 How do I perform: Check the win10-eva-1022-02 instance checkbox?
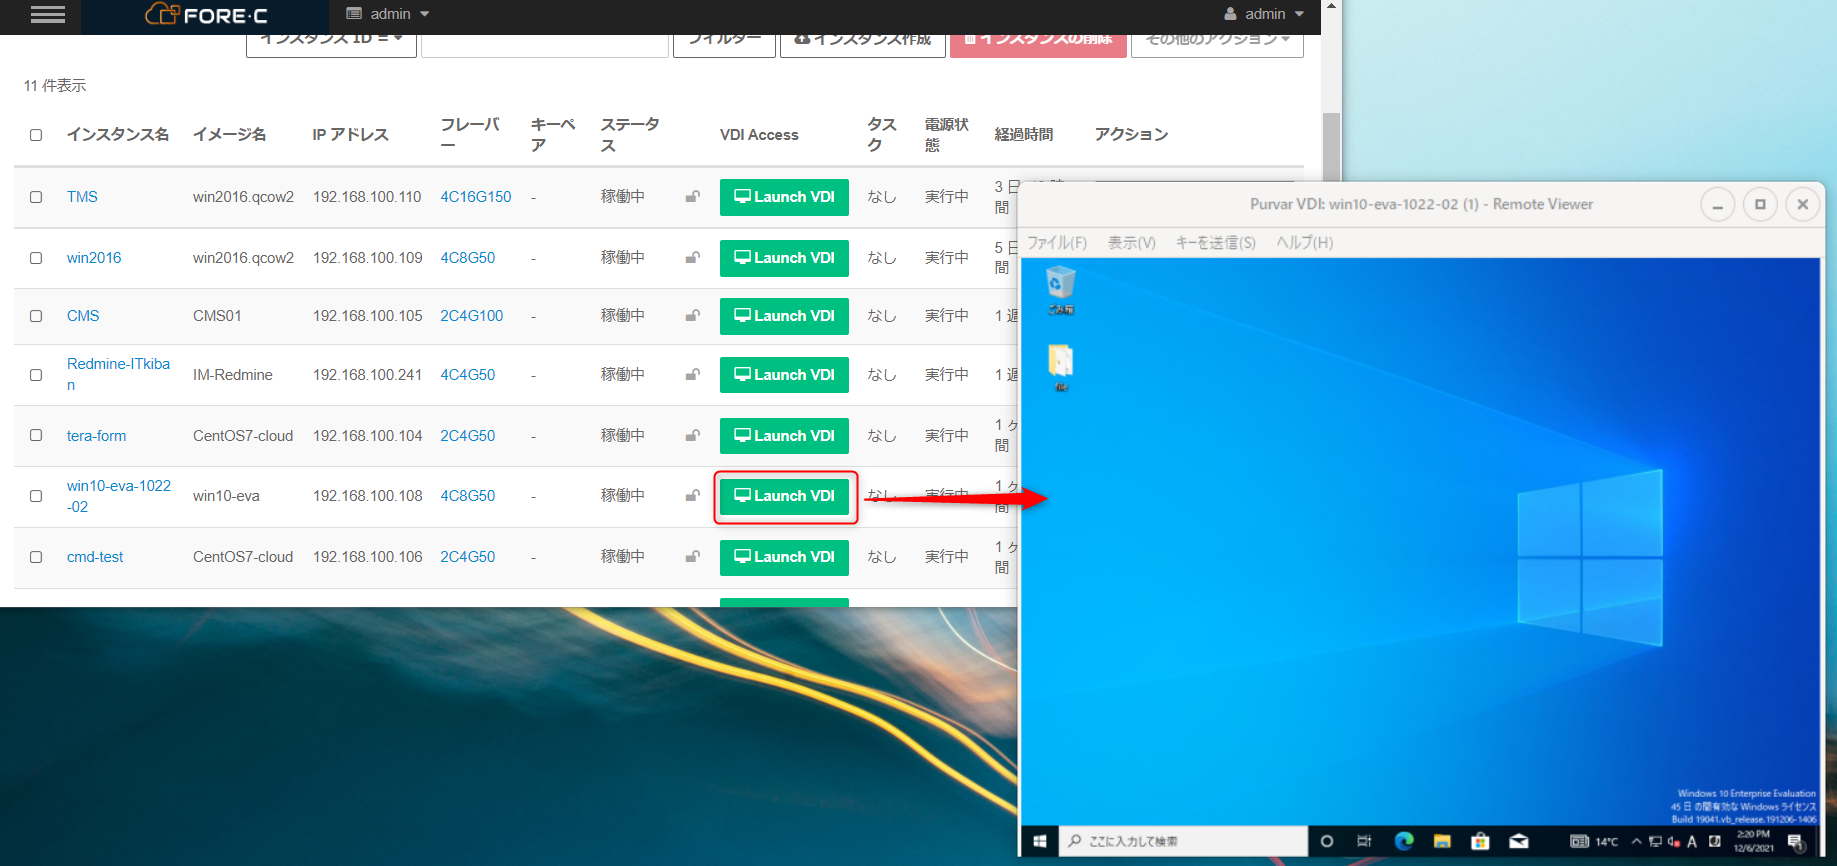(36, 496)
